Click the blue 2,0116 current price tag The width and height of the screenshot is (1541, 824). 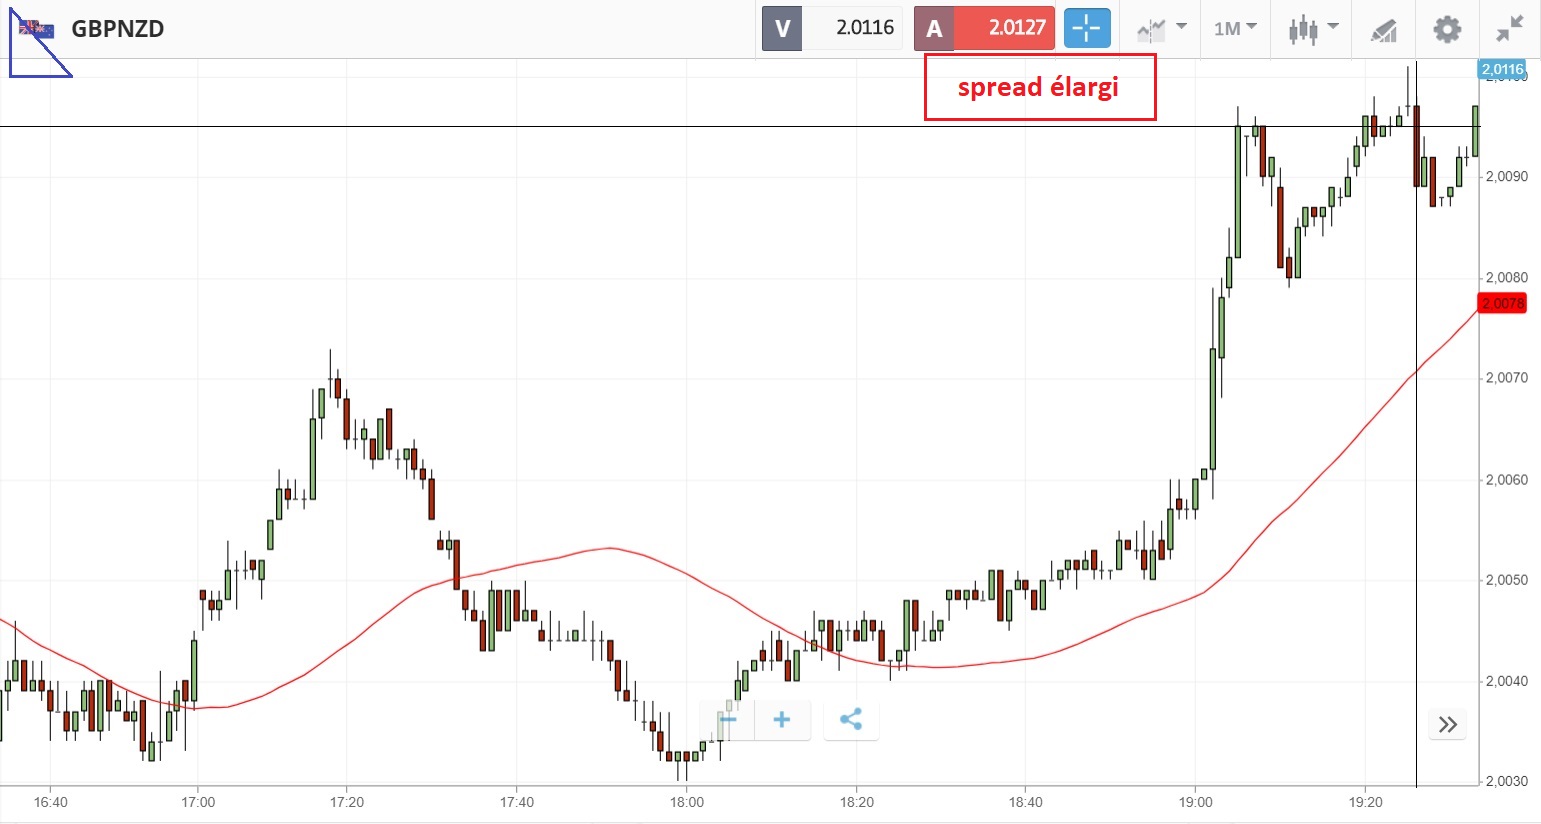1502,70
